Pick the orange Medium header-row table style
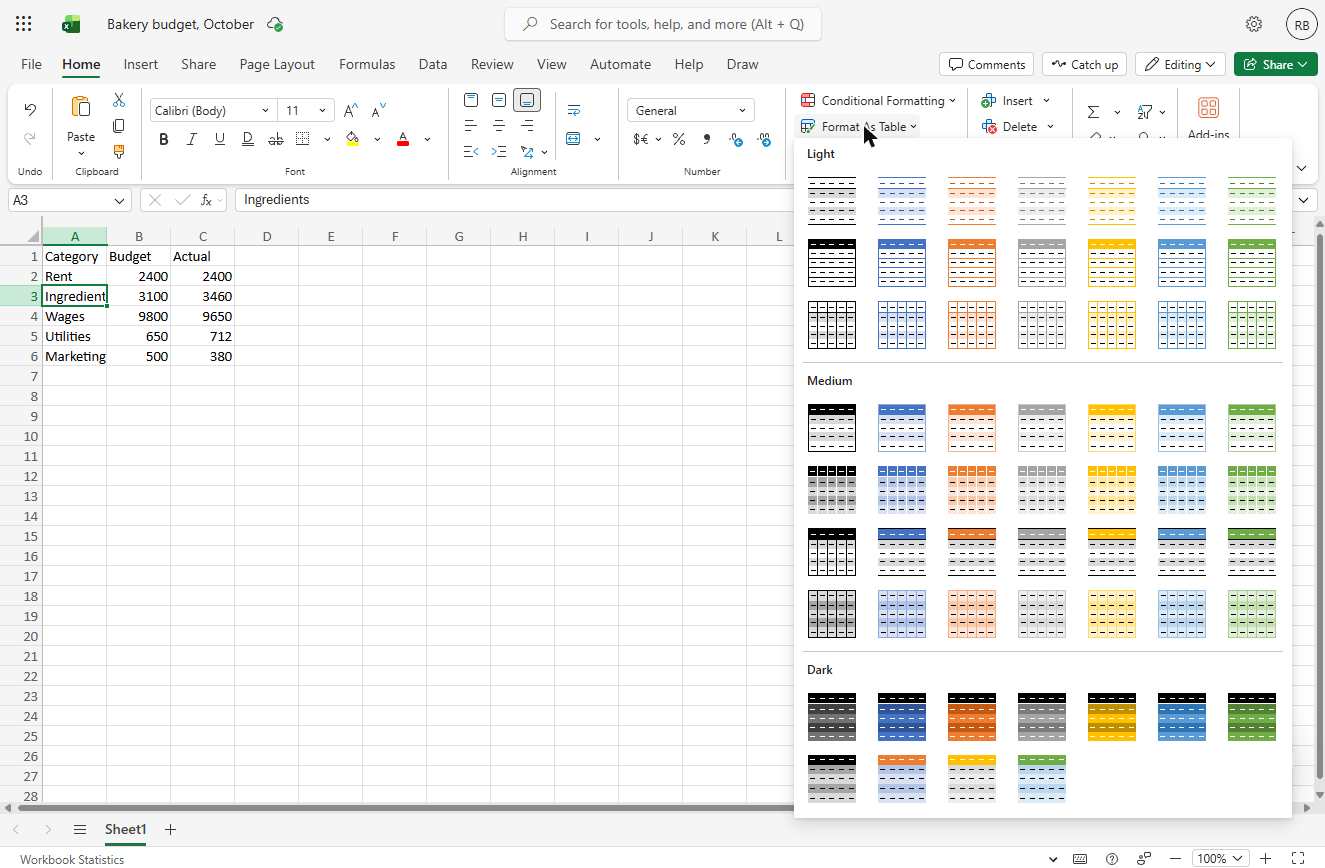1325x868 pixels. (x=972, y=428)
